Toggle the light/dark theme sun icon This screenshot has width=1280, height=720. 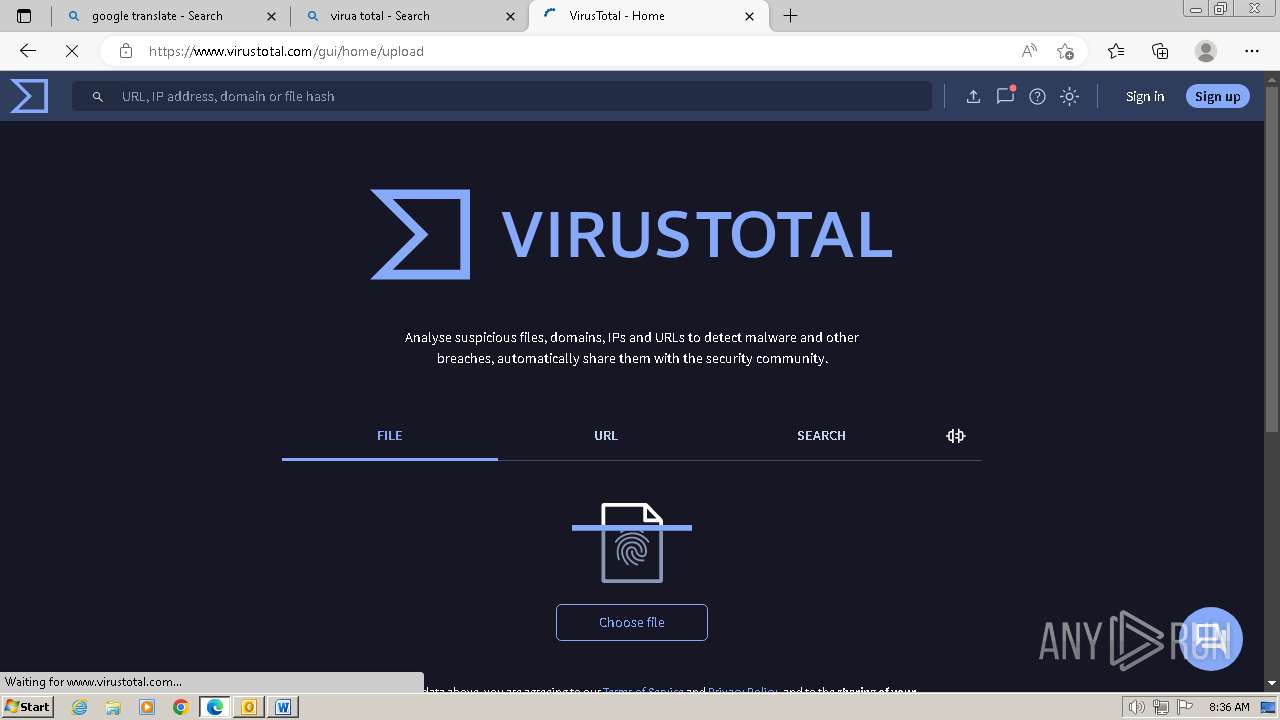pyautogui.click(x=1069, y=96)
